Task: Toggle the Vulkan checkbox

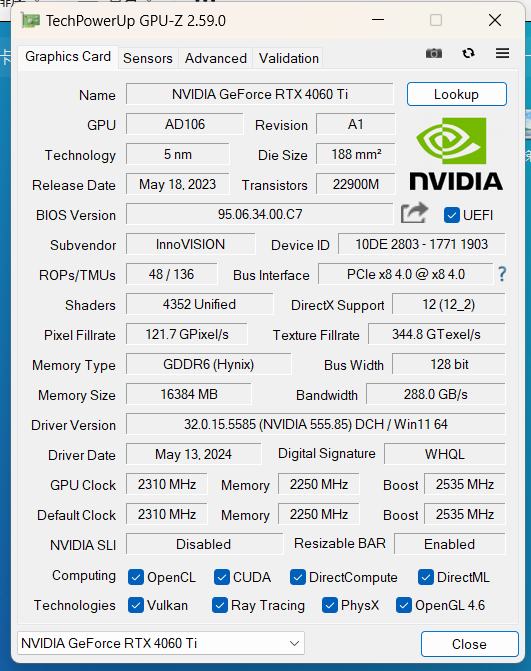Action: 136,605
